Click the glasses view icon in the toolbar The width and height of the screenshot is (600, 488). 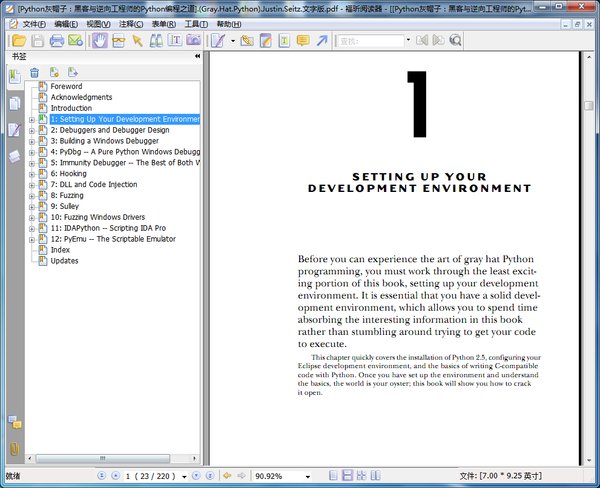[x=118, y=40]
